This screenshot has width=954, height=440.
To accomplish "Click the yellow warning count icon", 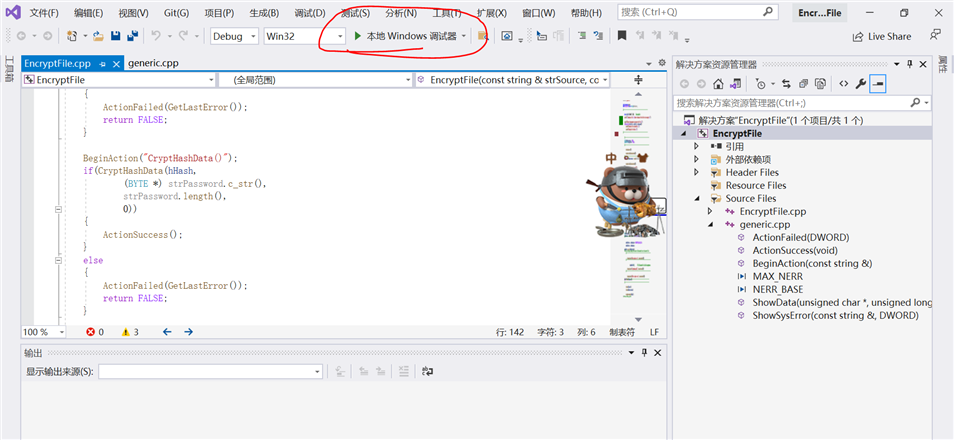I will (126, 332).
